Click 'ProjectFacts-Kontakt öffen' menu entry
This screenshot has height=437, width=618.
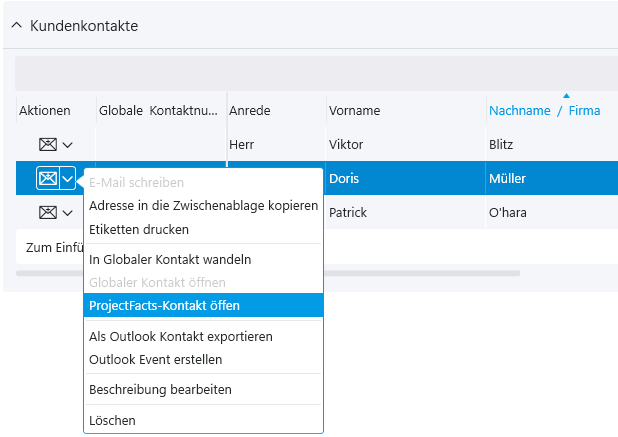point(165,305)
